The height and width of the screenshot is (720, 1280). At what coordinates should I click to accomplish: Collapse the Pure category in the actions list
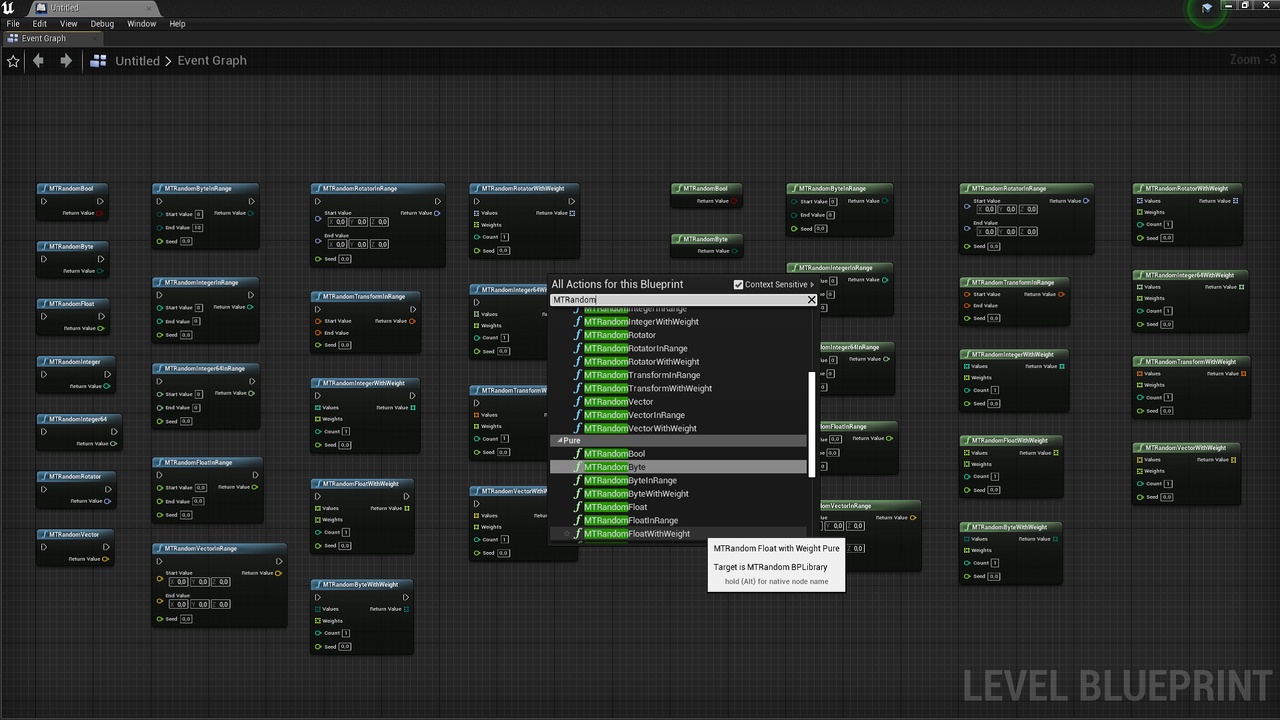coord(560,441)
